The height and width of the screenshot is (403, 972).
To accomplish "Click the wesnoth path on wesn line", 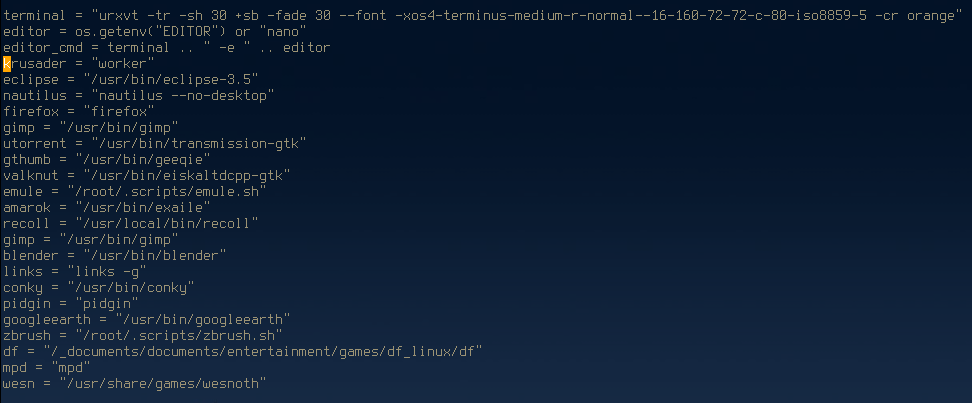I will coord(163,385).
